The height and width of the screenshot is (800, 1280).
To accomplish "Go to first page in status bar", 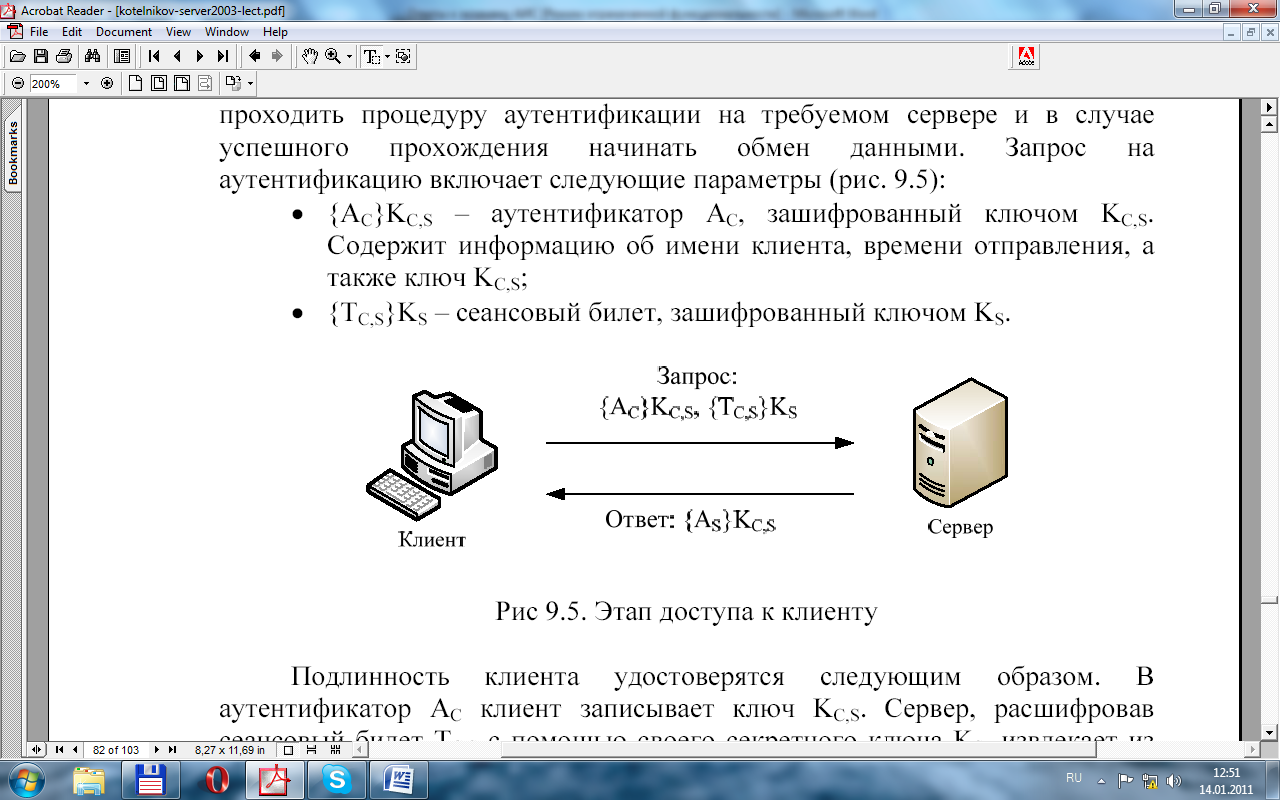I will [59, 749].
